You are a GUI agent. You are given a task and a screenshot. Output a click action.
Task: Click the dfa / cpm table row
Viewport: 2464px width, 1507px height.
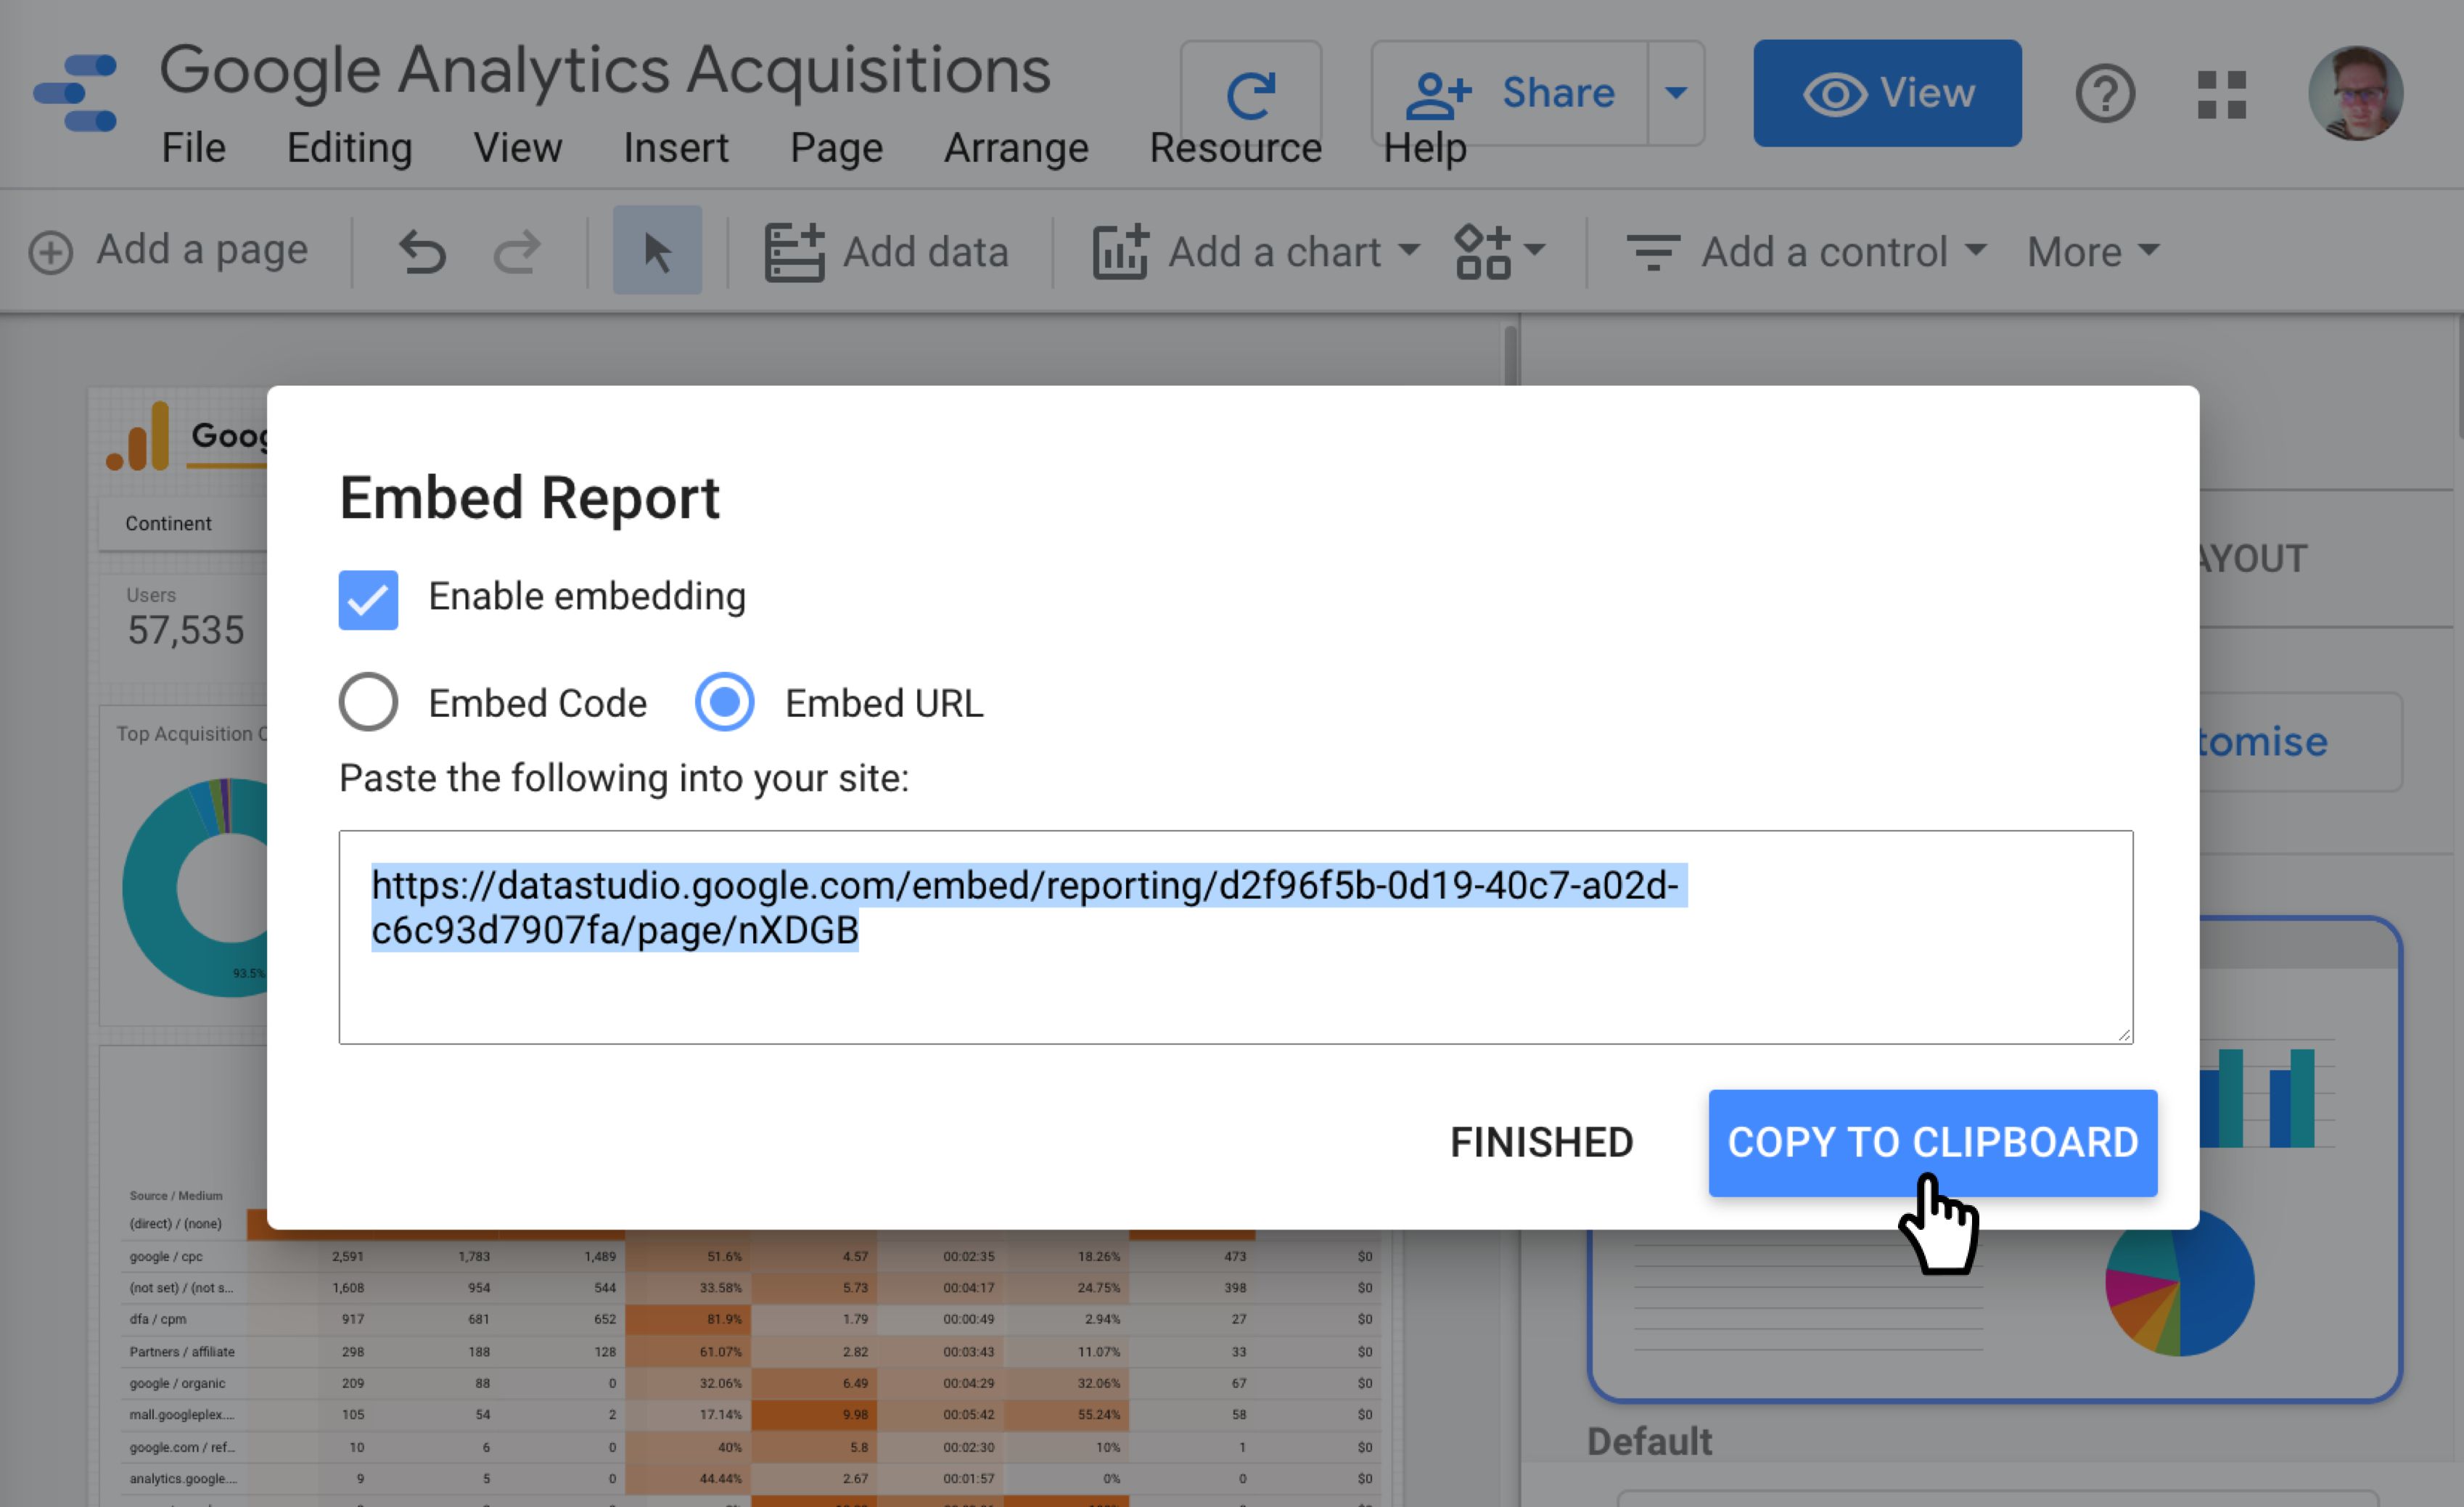750,1319
